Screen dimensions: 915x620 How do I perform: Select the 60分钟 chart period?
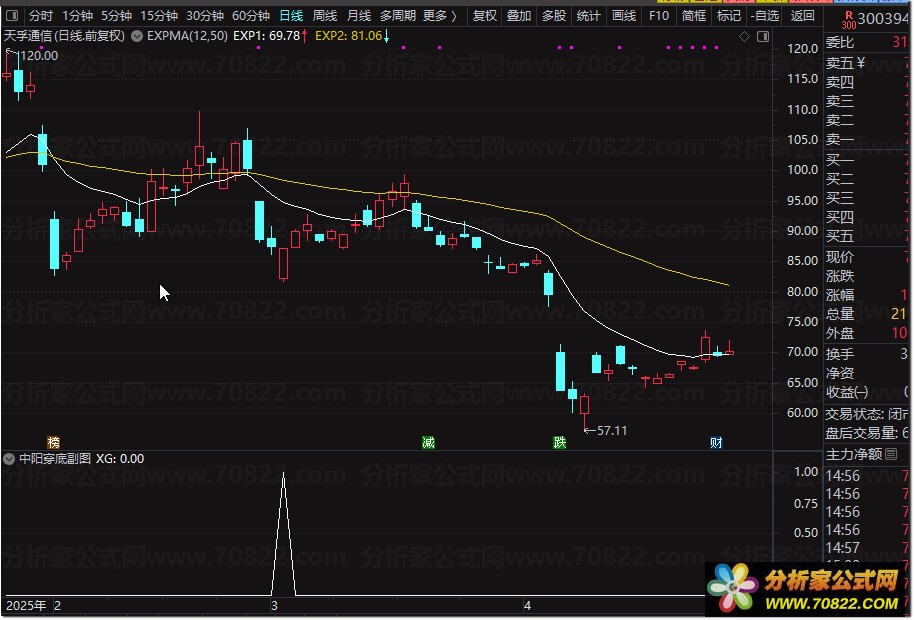click(x=251, y=16)
